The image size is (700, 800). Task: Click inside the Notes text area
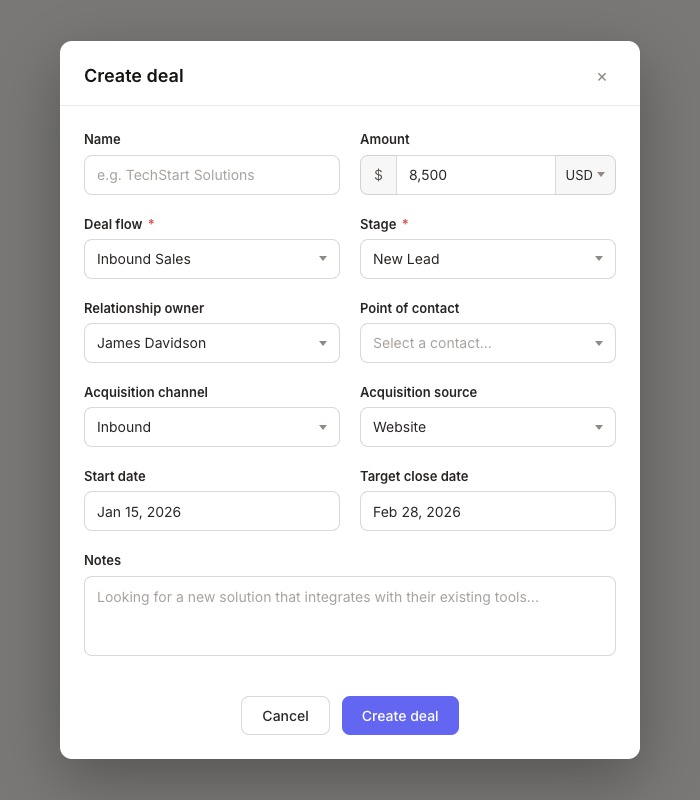tap(350, 615)
